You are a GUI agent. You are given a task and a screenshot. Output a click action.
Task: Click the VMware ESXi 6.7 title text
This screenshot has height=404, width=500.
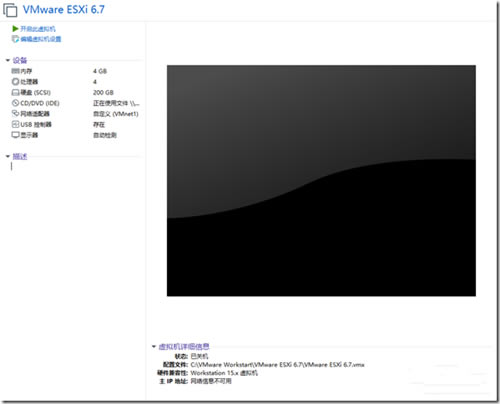coord(64,9)
